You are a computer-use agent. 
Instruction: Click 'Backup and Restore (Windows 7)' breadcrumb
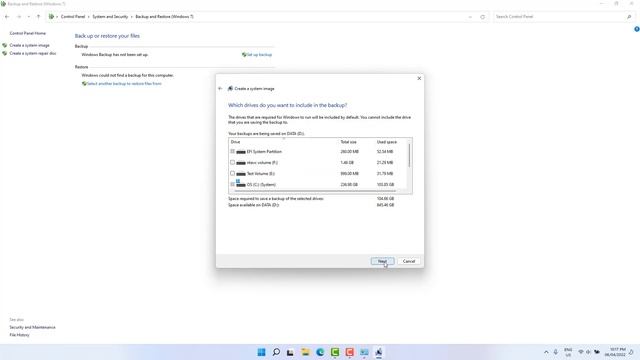164,17
